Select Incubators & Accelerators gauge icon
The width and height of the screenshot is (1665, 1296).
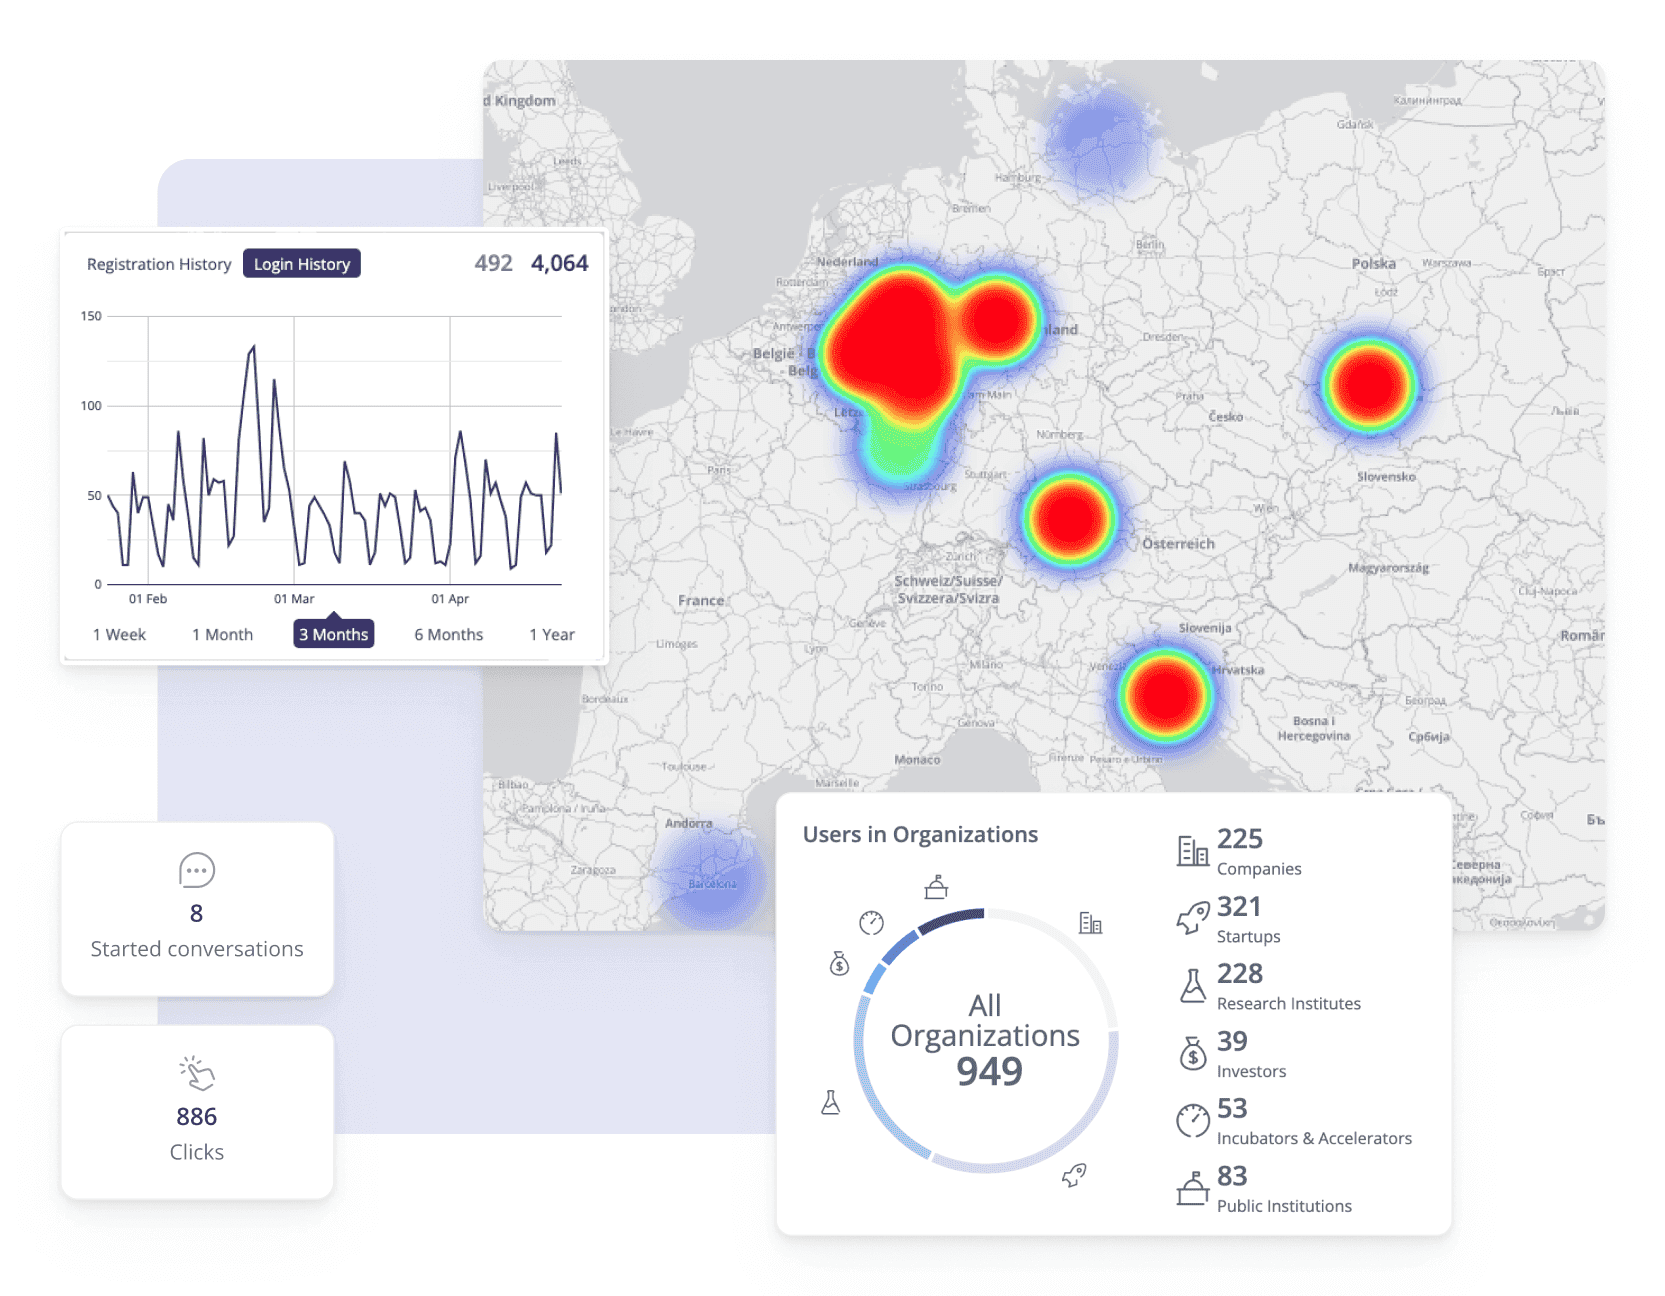point(1192,1121)
